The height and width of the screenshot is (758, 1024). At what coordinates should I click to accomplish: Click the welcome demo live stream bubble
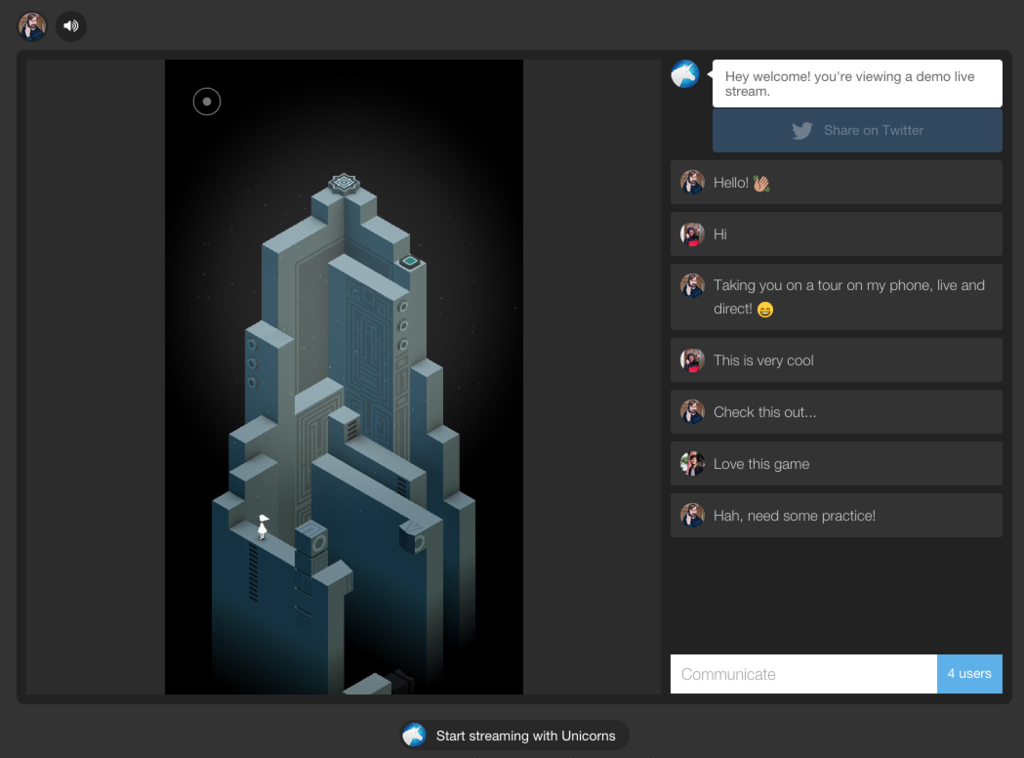point(857,84)
